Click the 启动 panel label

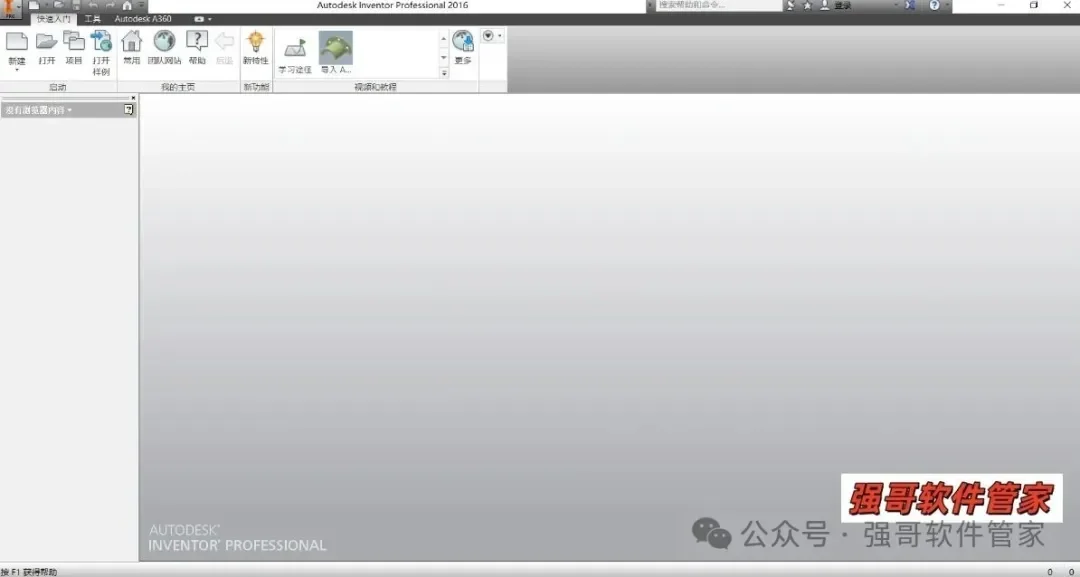[x=58, y=87]
